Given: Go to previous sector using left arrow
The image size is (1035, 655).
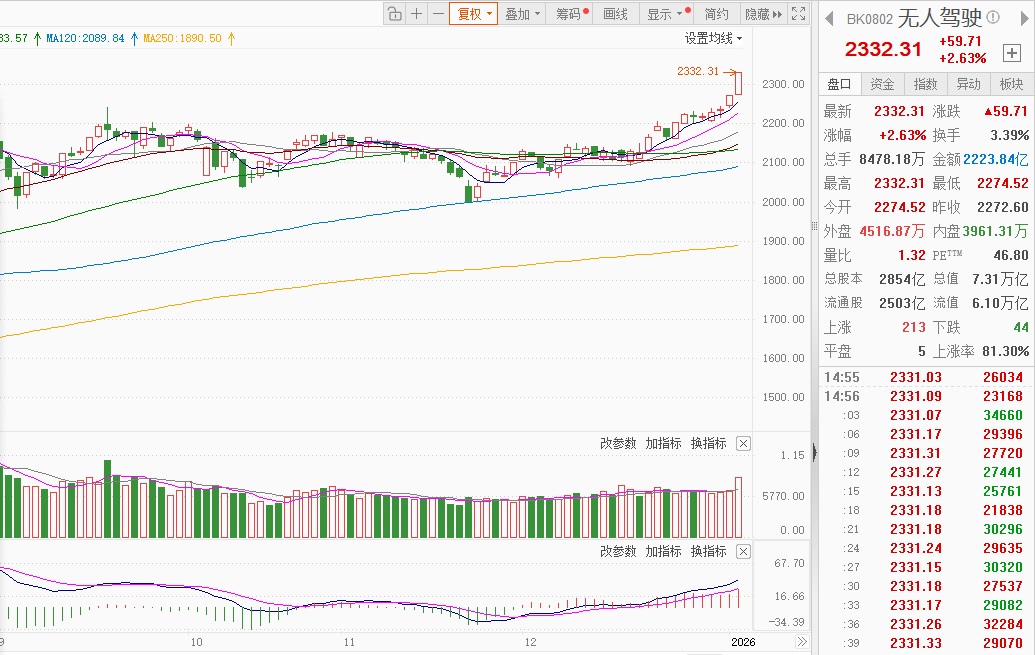Looking at the screenshot, I should pos(829,18).
